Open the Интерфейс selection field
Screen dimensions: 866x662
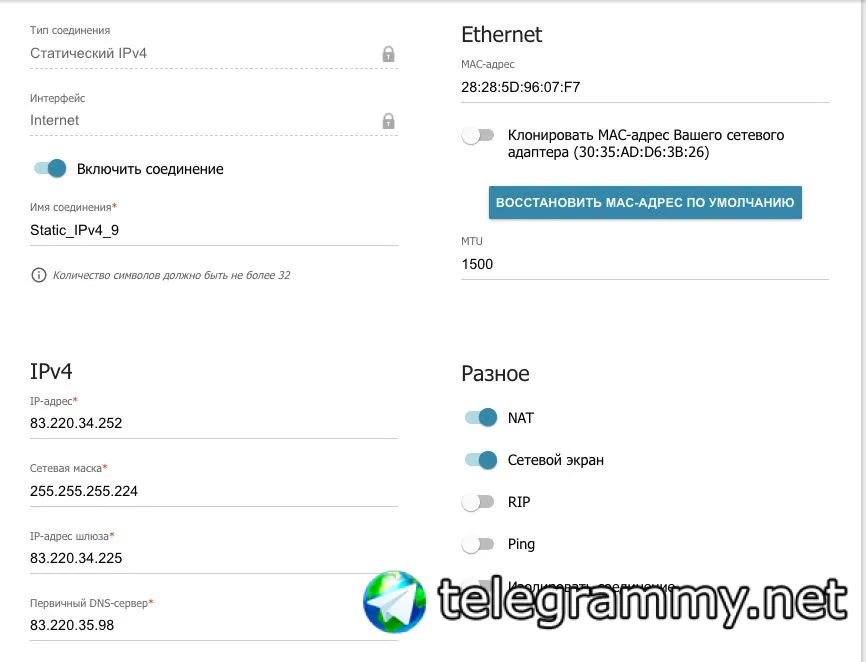point(214,120)
